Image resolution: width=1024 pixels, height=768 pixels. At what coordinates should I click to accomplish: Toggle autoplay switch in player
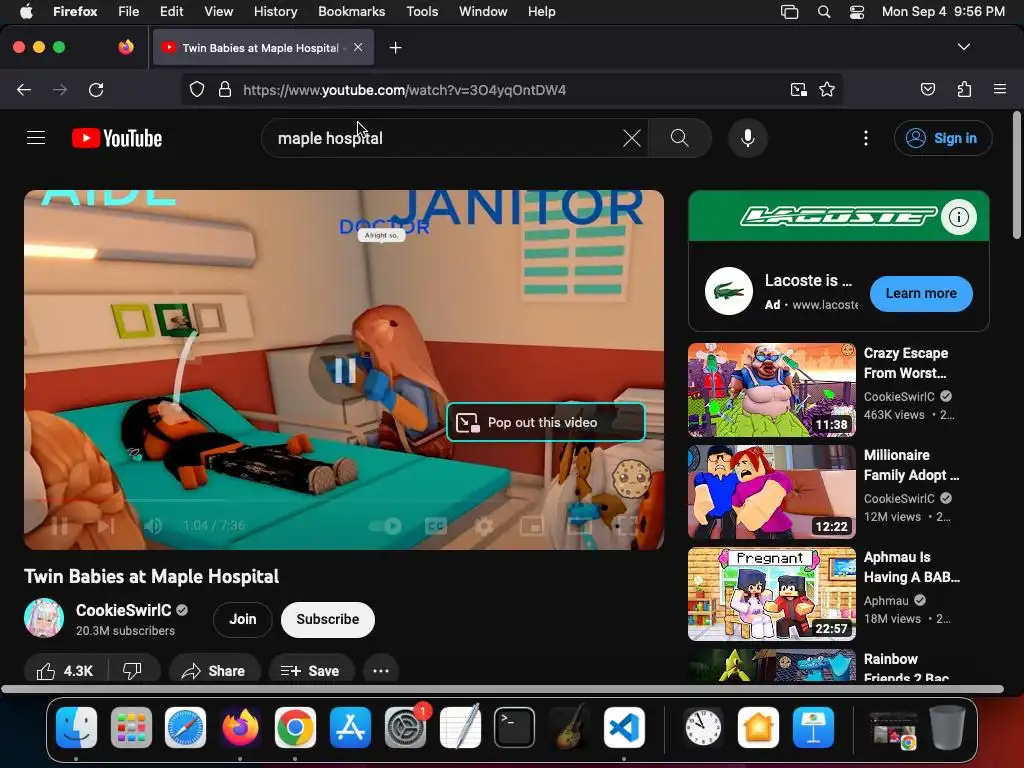tap(385, 526)
